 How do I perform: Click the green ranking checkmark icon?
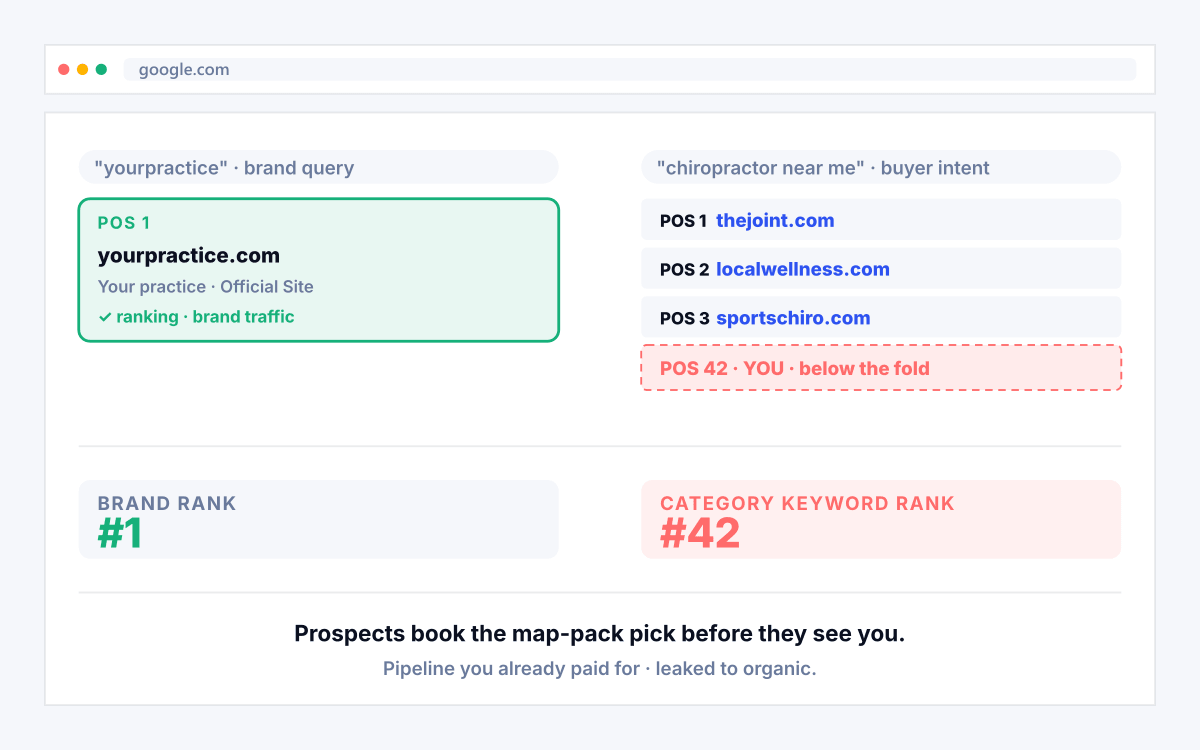(x=105, y=317)
